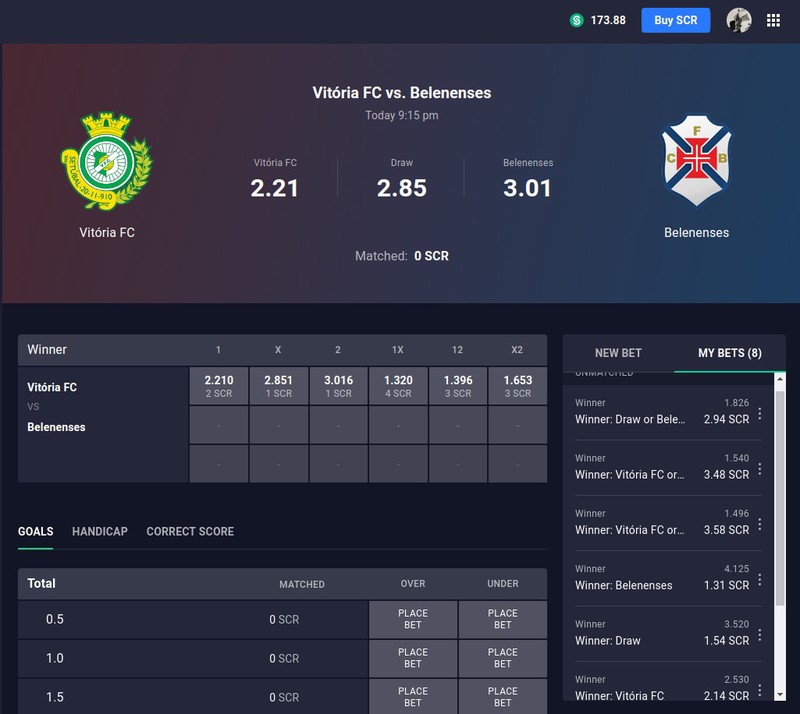Click scrollbar down arrow in My Bets

coord(780,695)
